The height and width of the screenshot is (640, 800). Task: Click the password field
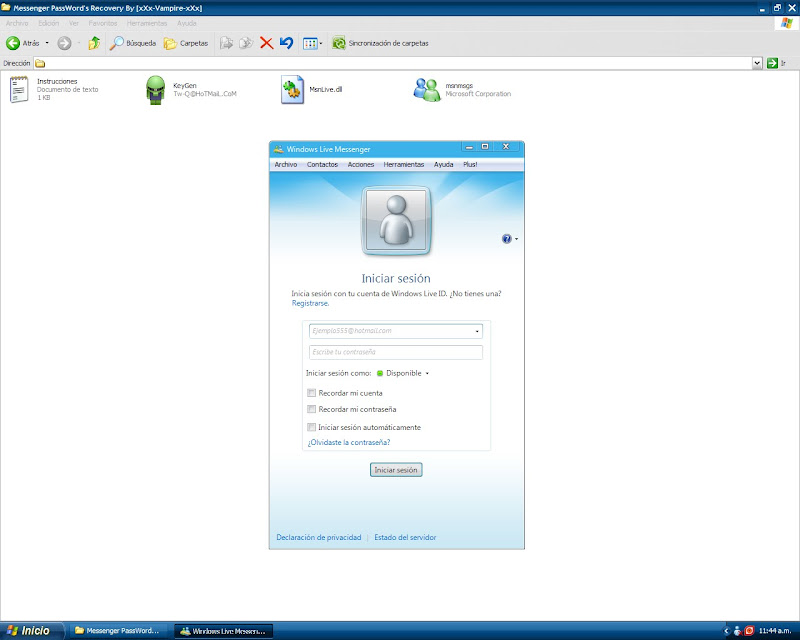(x=395, y=352)
